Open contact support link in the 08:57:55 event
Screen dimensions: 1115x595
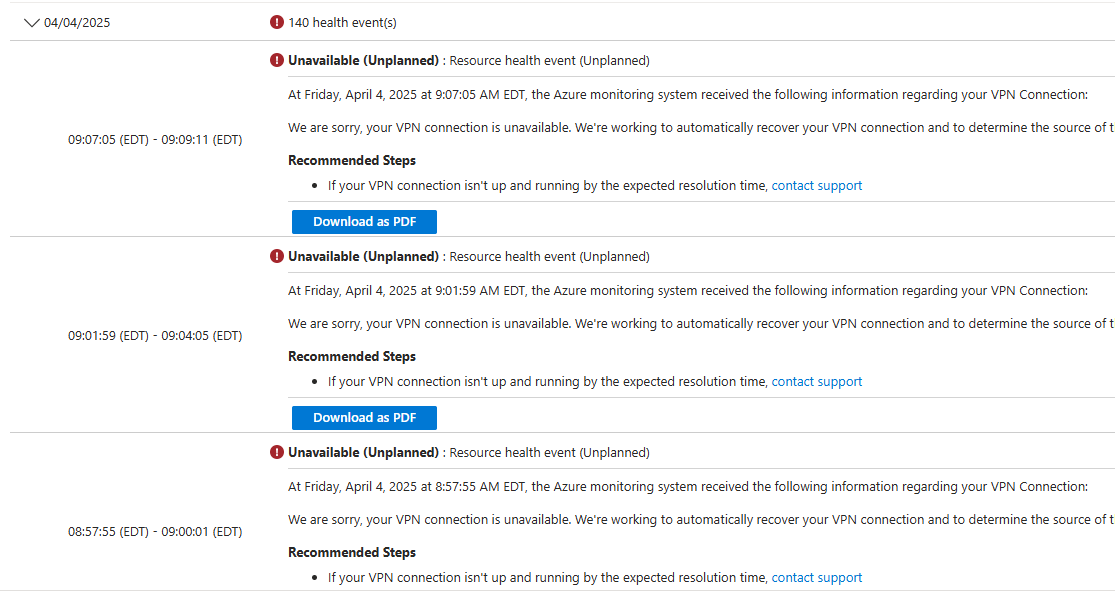point(816,577)
